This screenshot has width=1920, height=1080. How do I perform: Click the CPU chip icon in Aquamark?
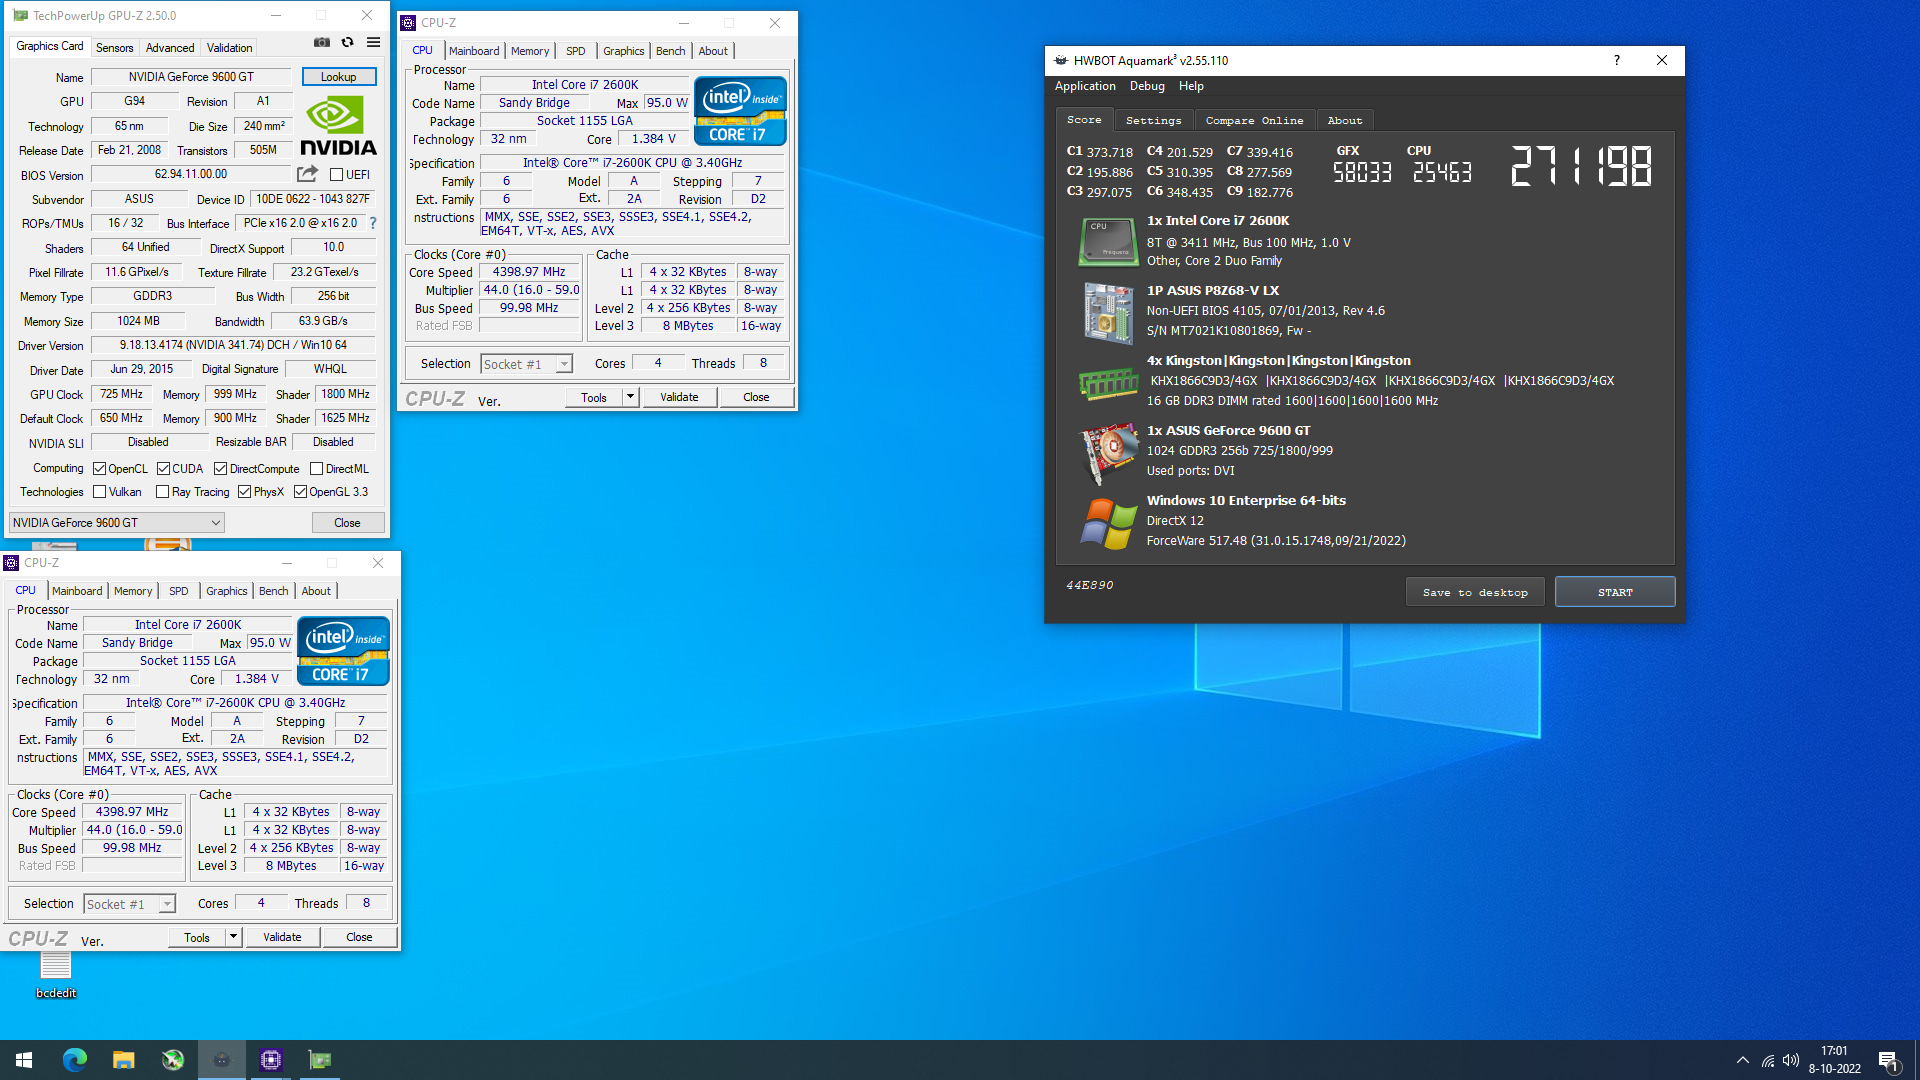pos(1108,241)
